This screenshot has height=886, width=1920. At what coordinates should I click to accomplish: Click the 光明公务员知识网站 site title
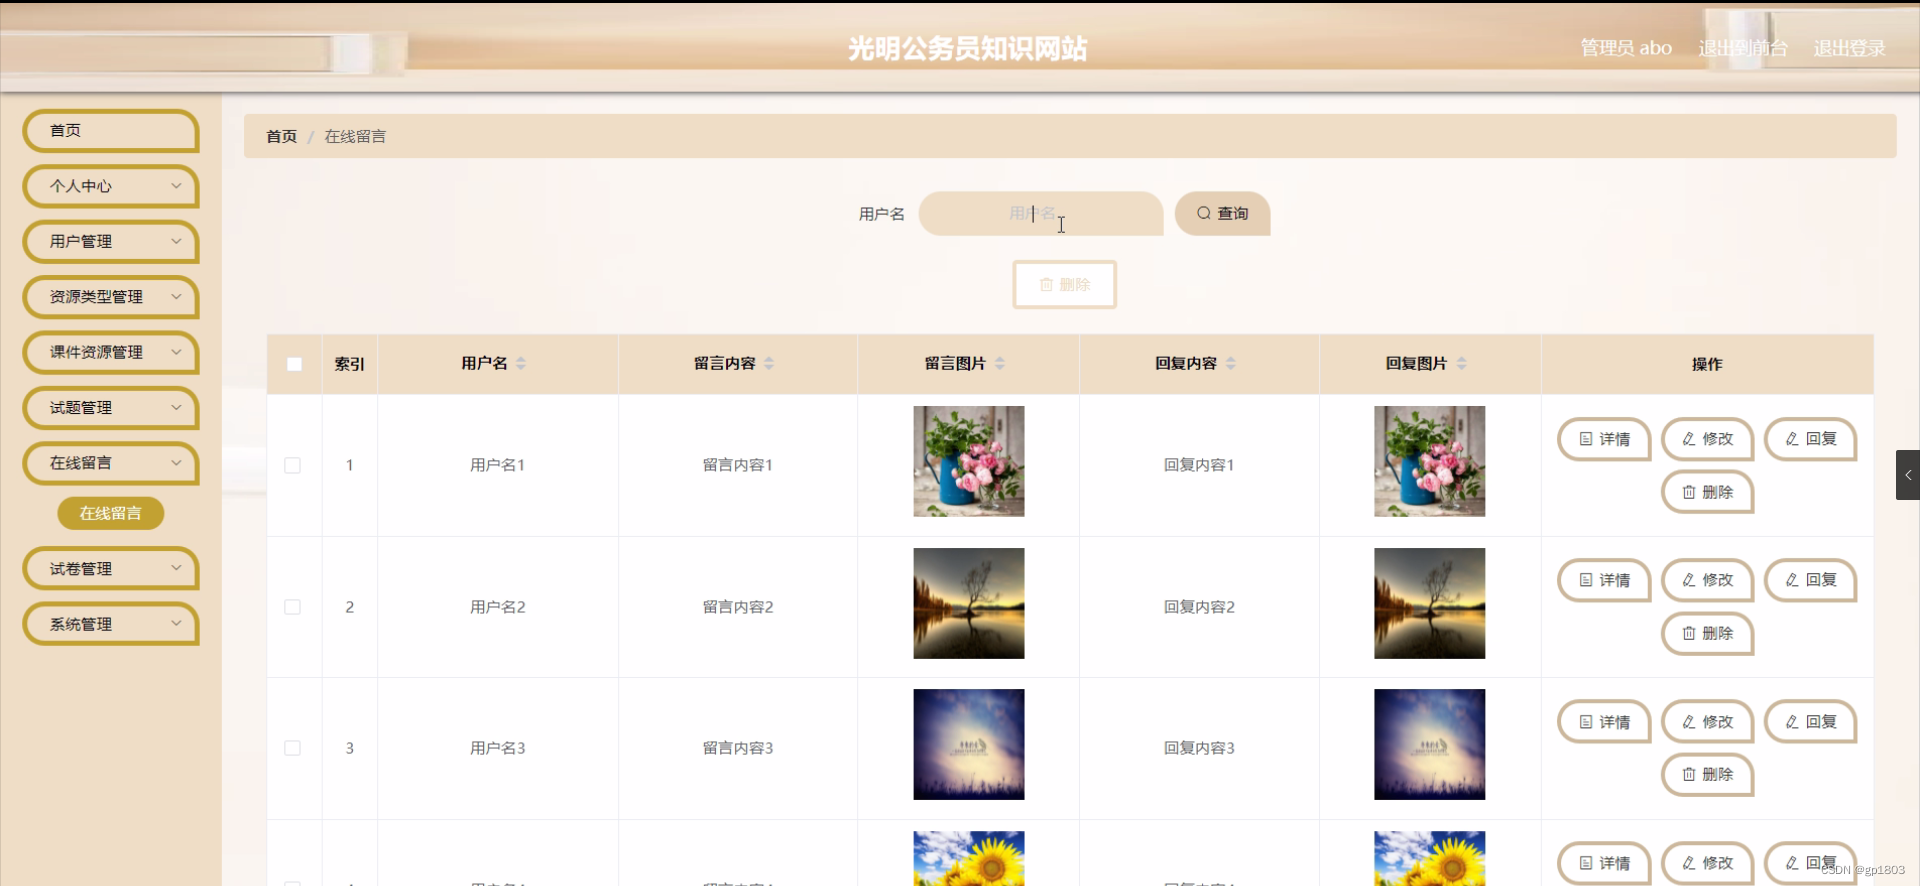(967, 48)
